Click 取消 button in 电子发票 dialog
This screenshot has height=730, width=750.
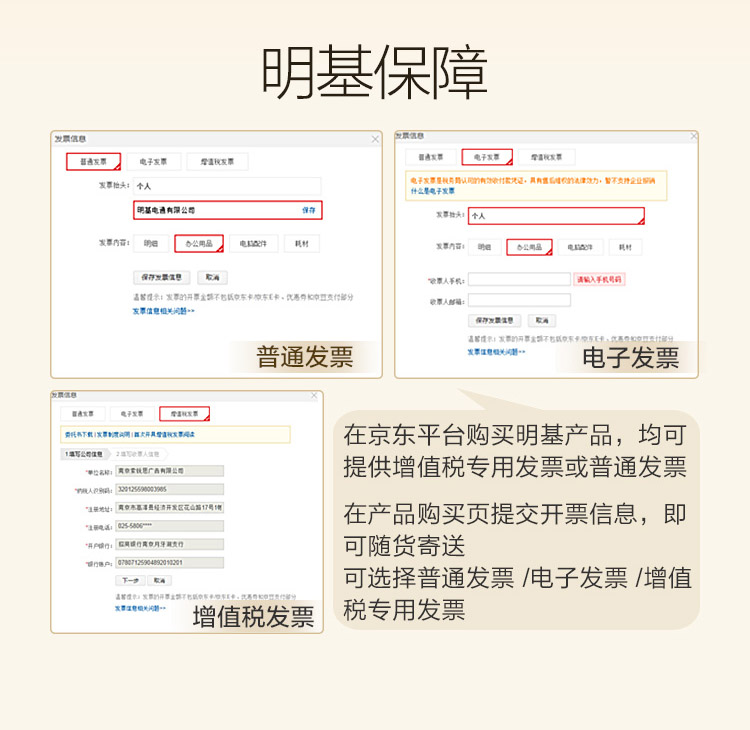click(x=542, y=321)
